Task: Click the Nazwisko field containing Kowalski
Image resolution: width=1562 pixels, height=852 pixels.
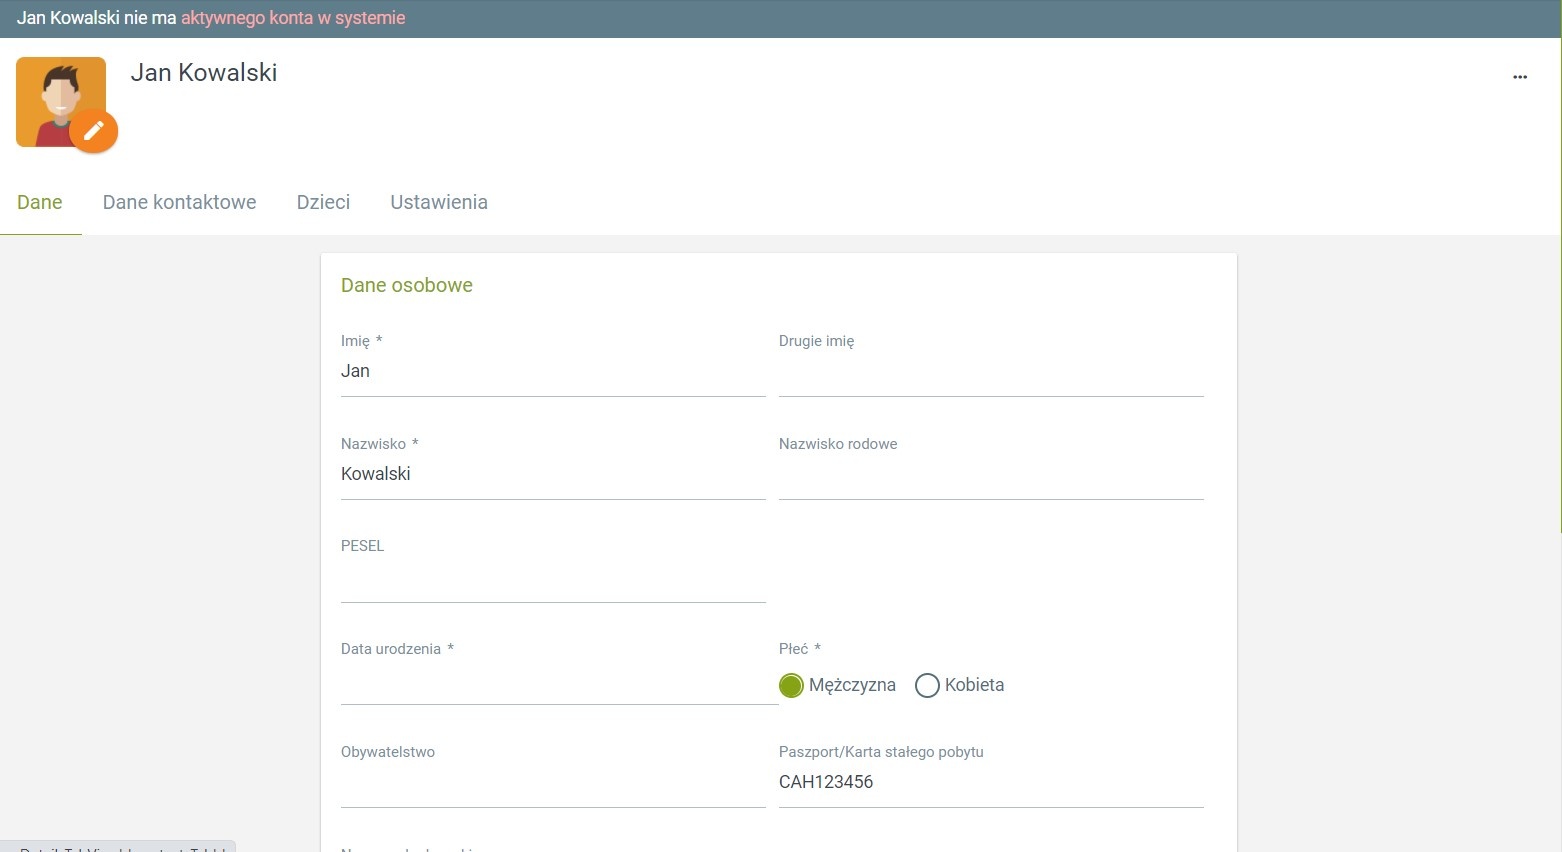Action: point(552,475)
